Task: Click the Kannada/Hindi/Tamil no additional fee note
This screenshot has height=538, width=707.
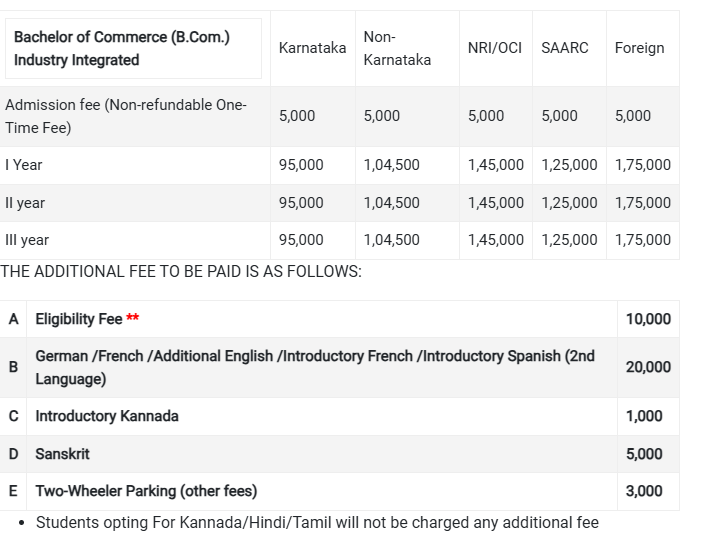Action: [x=317, y=523]
